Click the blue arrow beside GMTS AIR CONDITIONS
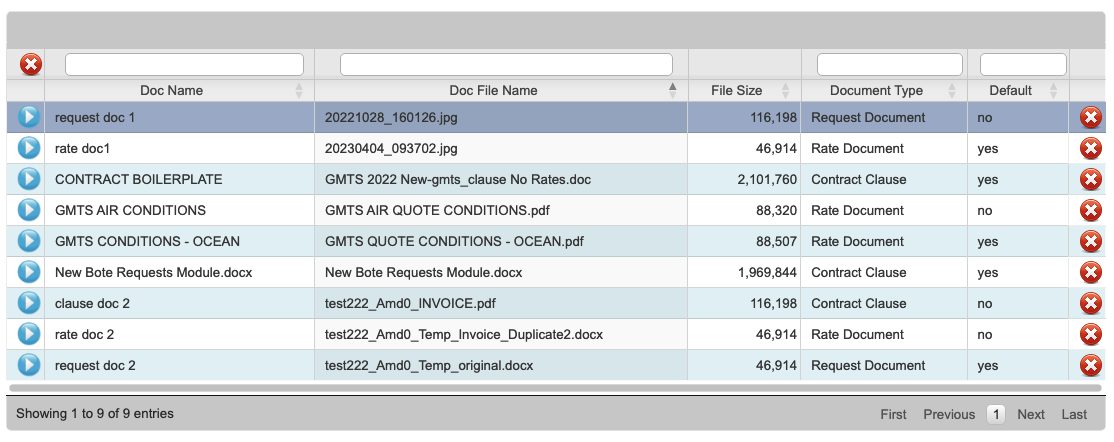 pyautogui.click(x=29, y=210)
